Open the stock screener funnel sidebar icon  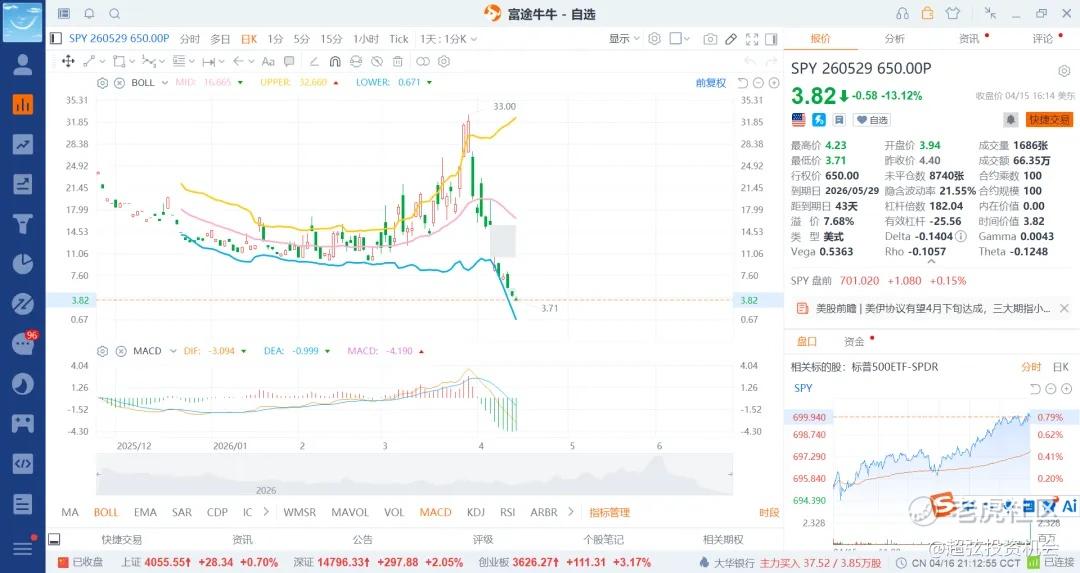click(x=23, y=224)
